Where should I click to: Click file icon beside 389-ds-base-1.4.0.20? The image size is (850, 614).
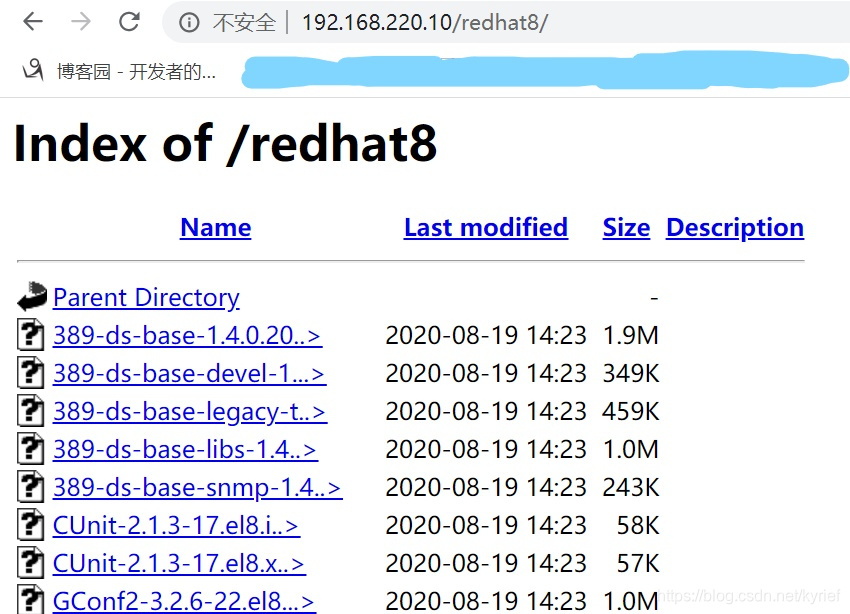pyautogui.click(x=30, y=334)
